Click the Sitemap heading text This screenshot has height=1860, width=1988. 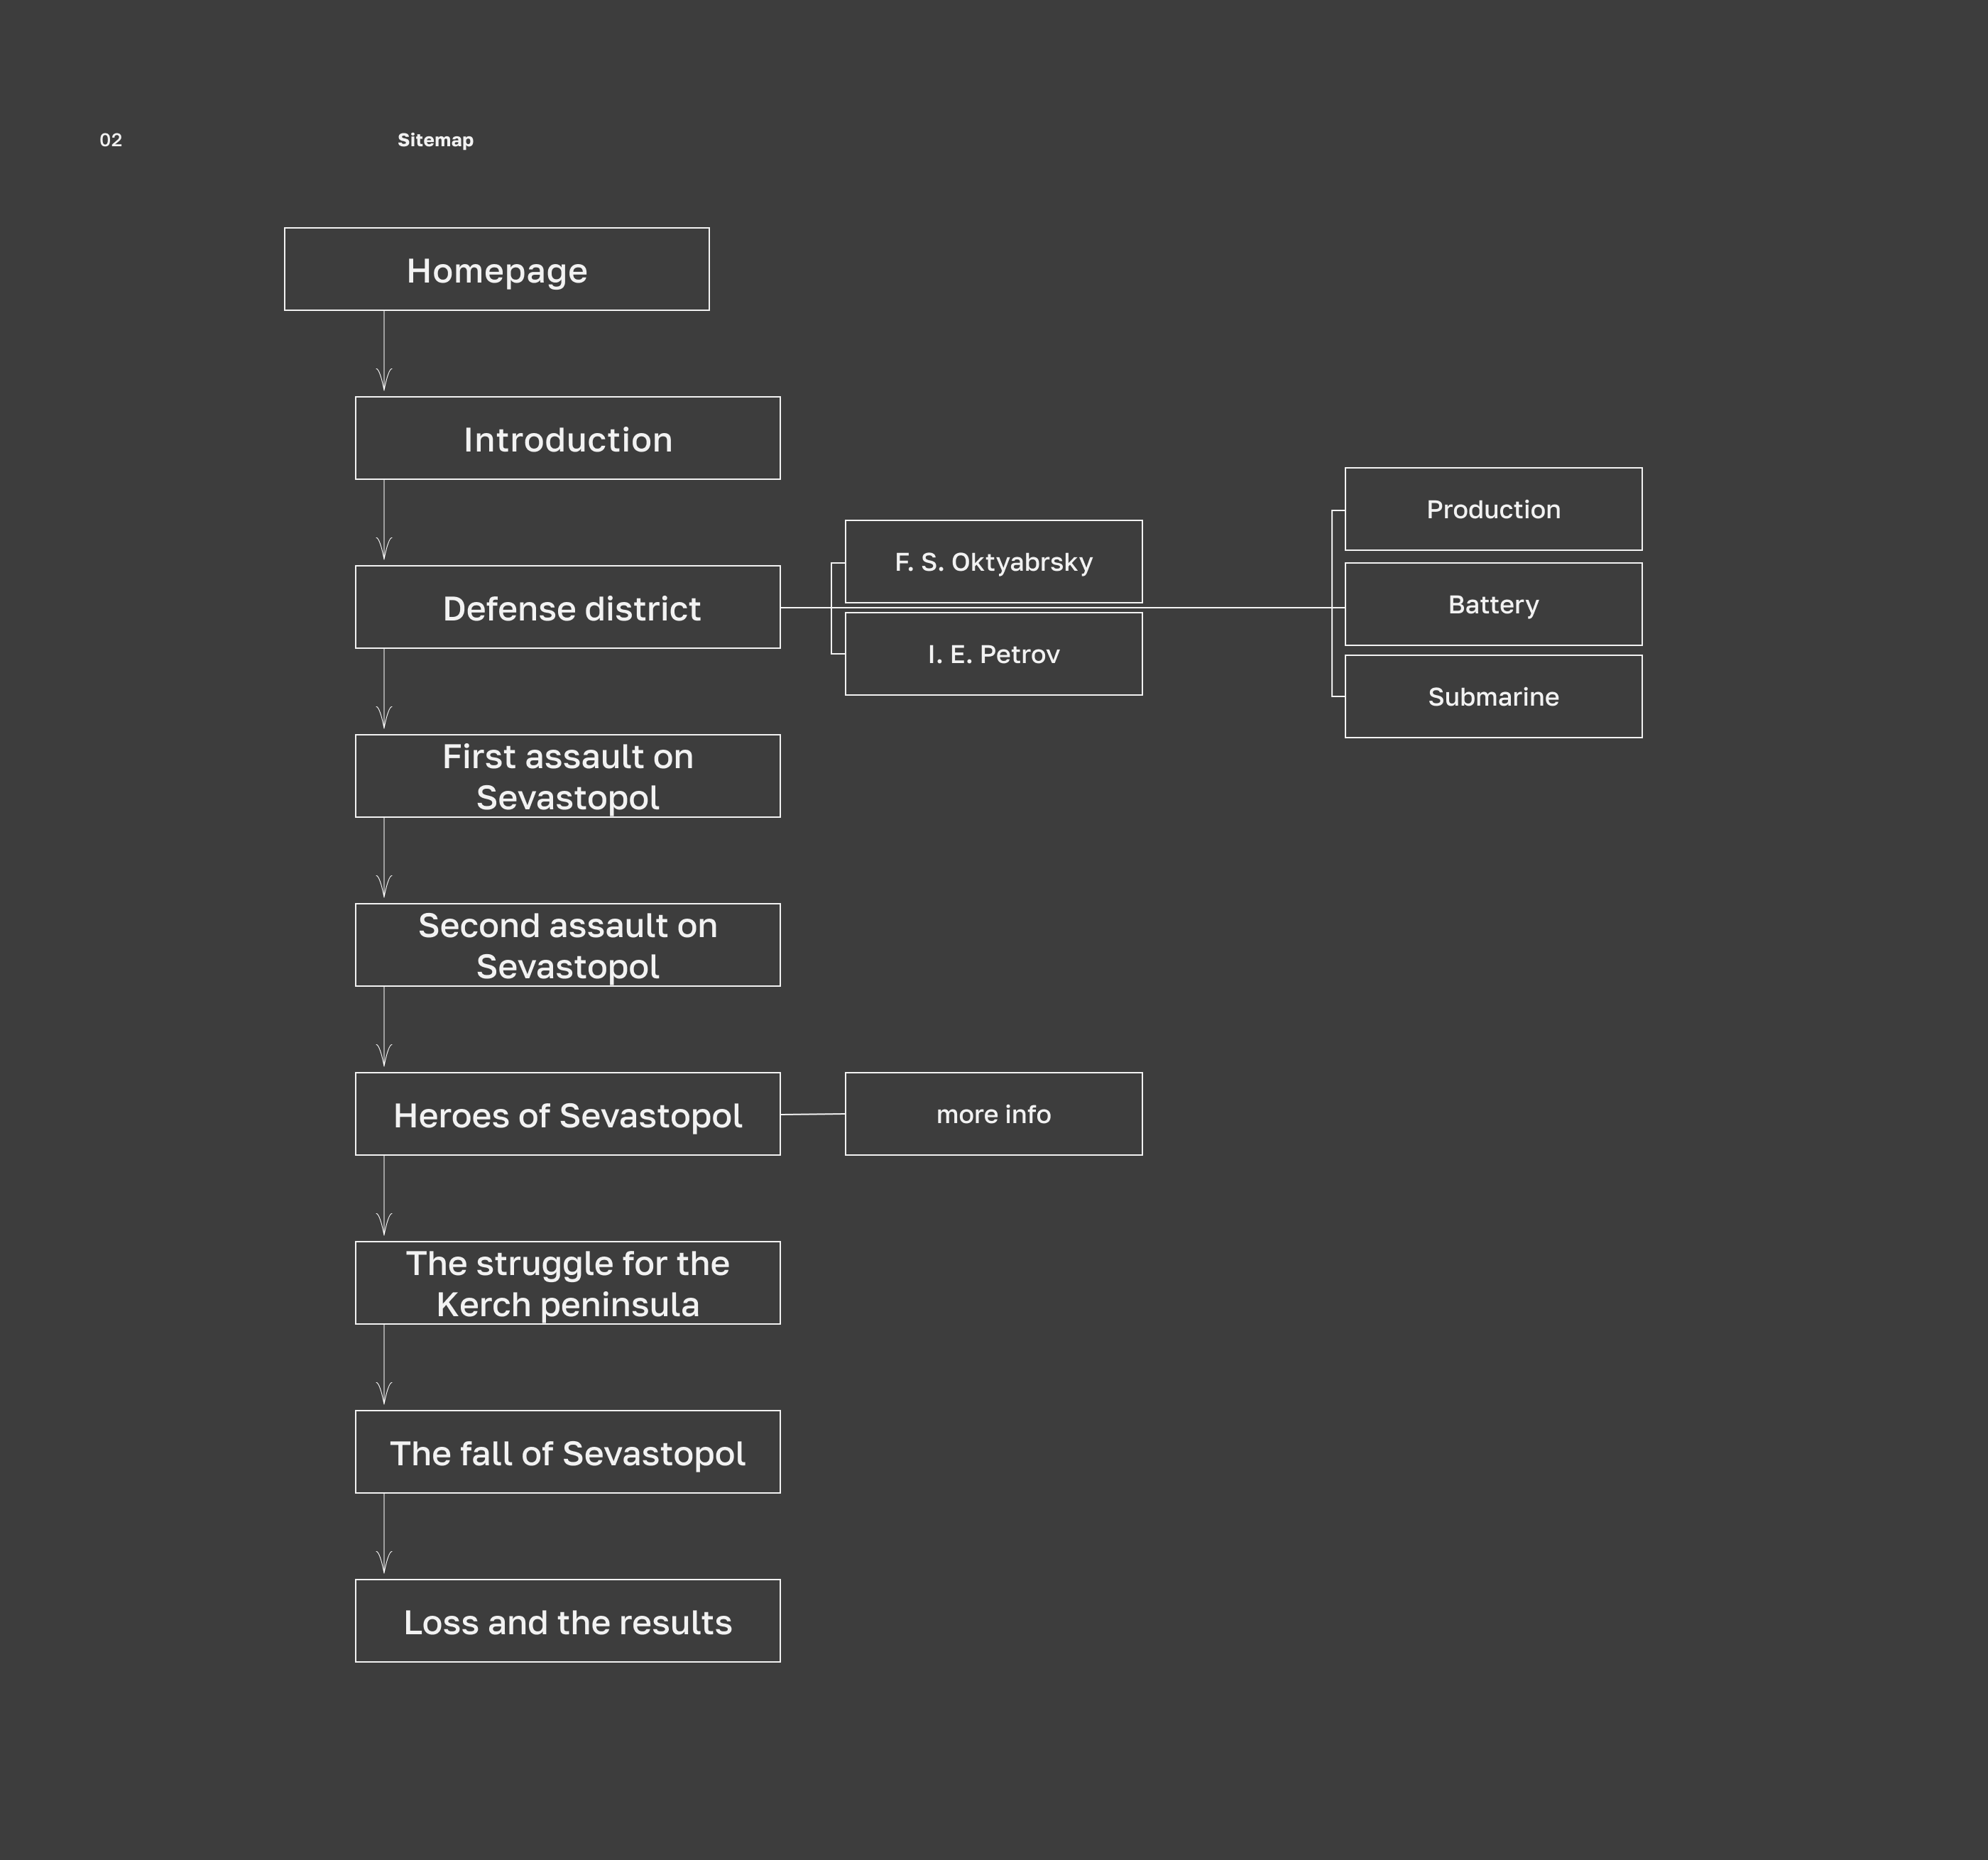pyautogui.click(x=435, y=140)
